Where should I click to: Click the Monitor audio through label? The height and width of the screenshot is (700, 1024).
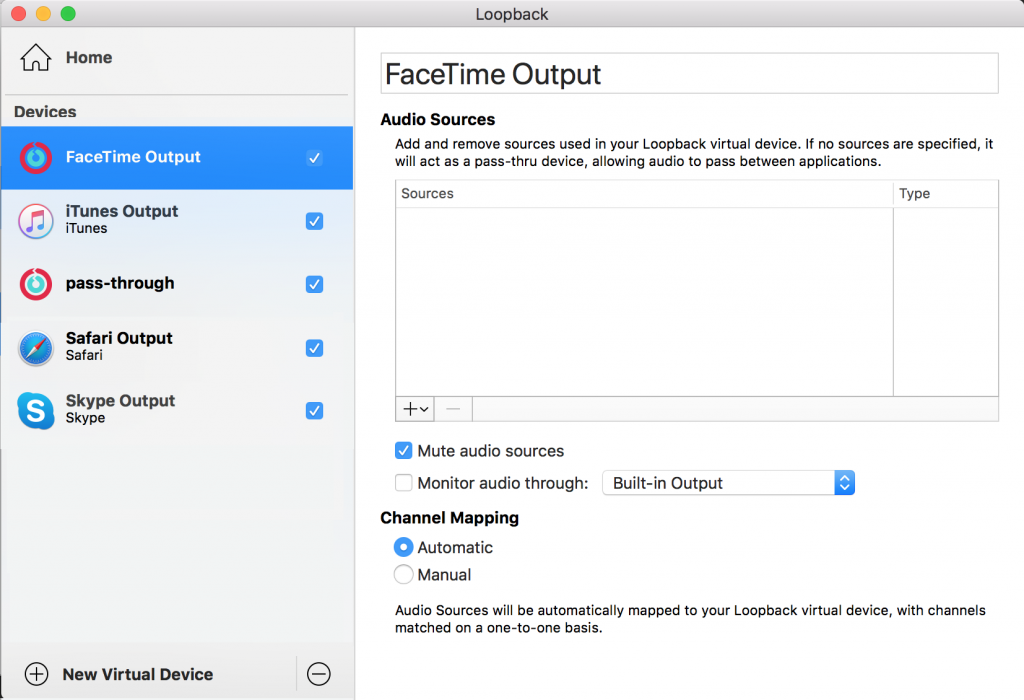[x=503, y=483]
